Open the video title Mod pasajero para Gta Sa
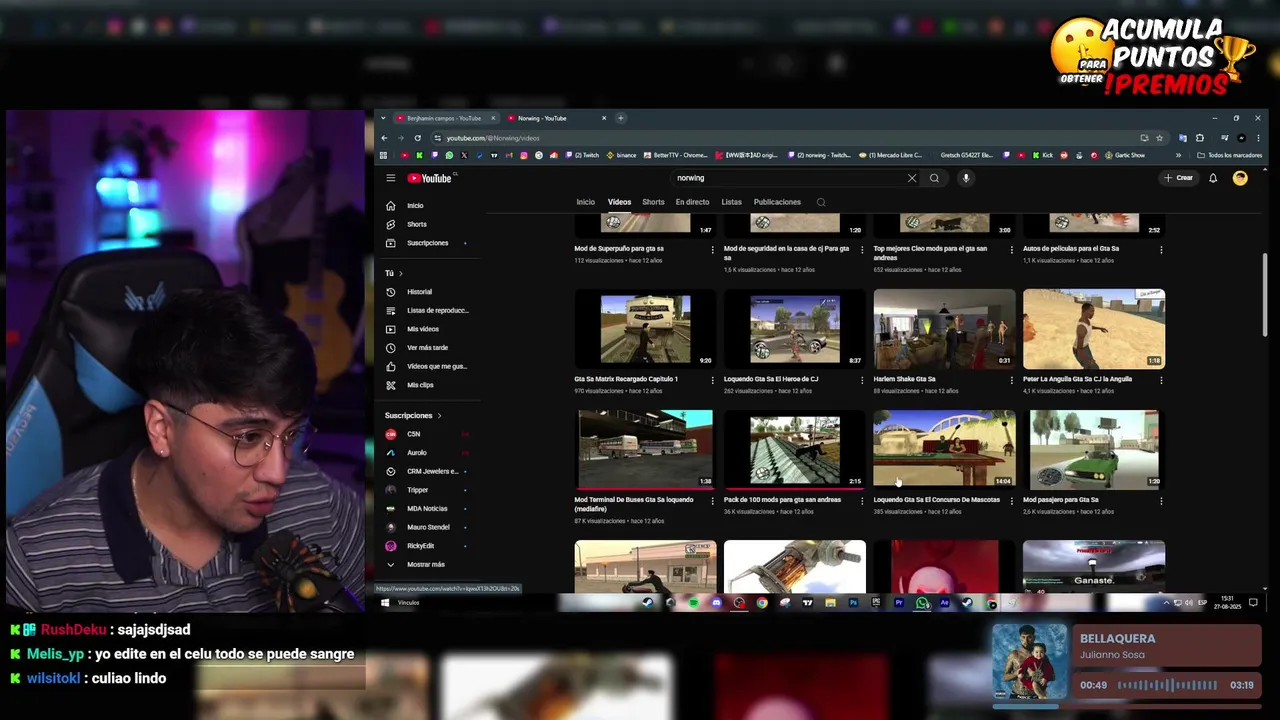The image size is (1280, 720). 1060,500
